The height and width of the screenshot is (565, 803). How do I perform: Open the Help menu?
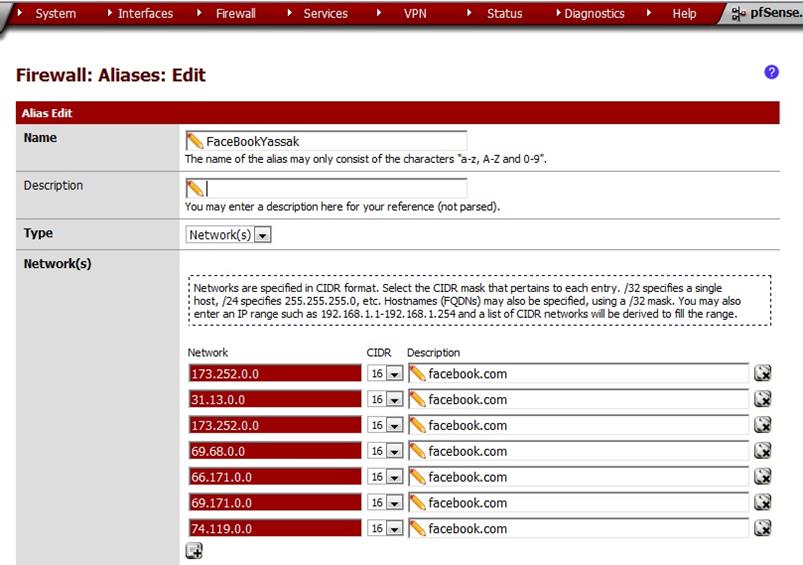pyautogui.click(x=684, y=13)
